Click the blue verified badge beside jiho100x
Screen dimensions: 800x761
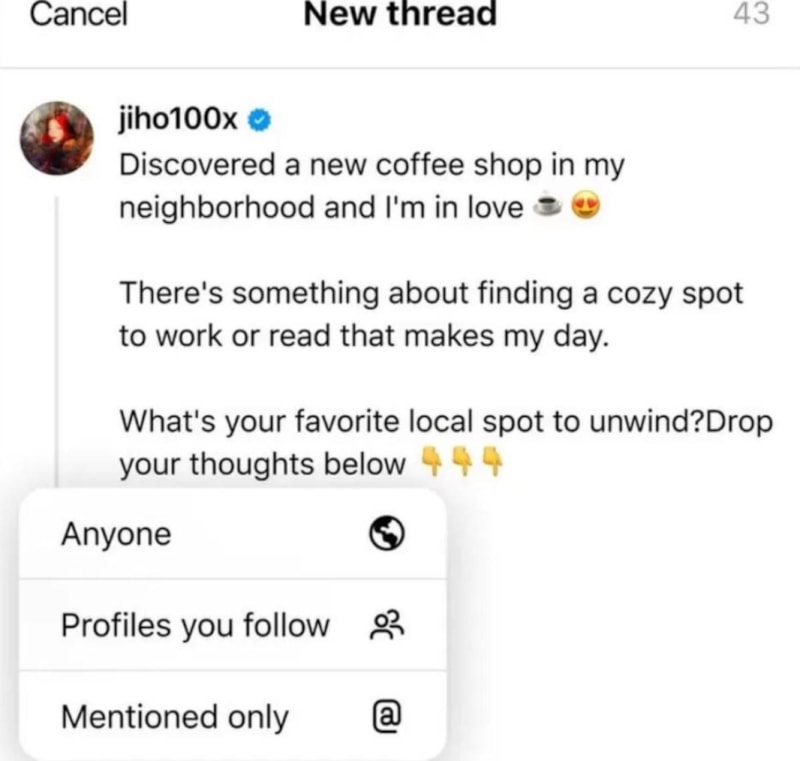click(x=259, y=120)
